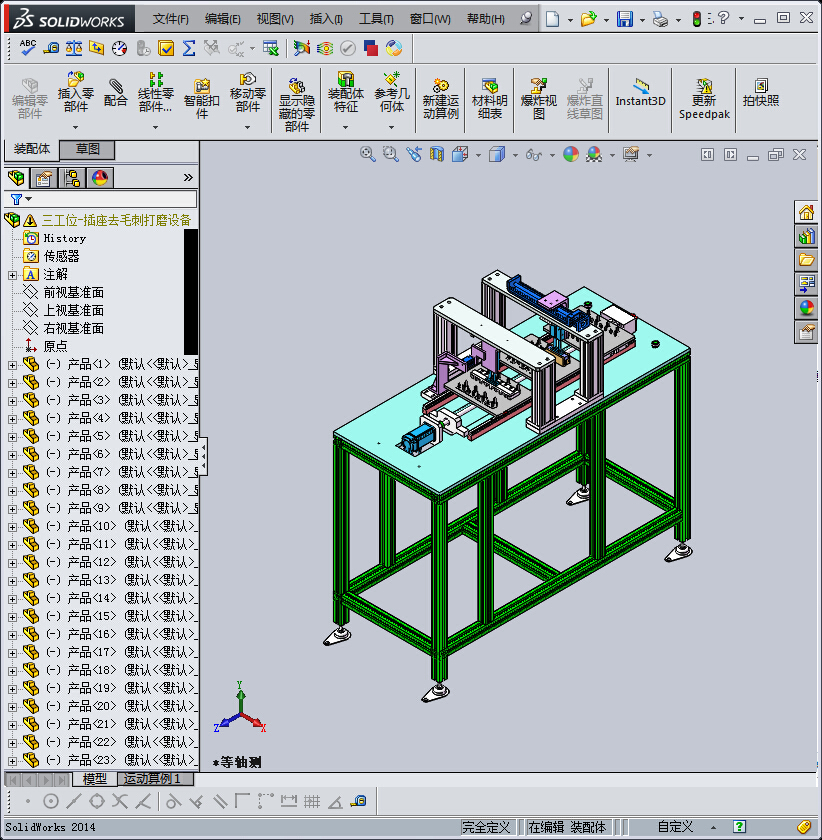Screen dimensions: 822x840
Task: Open Reference Geometry (参考几何体) tool
Action: [392, 93]
